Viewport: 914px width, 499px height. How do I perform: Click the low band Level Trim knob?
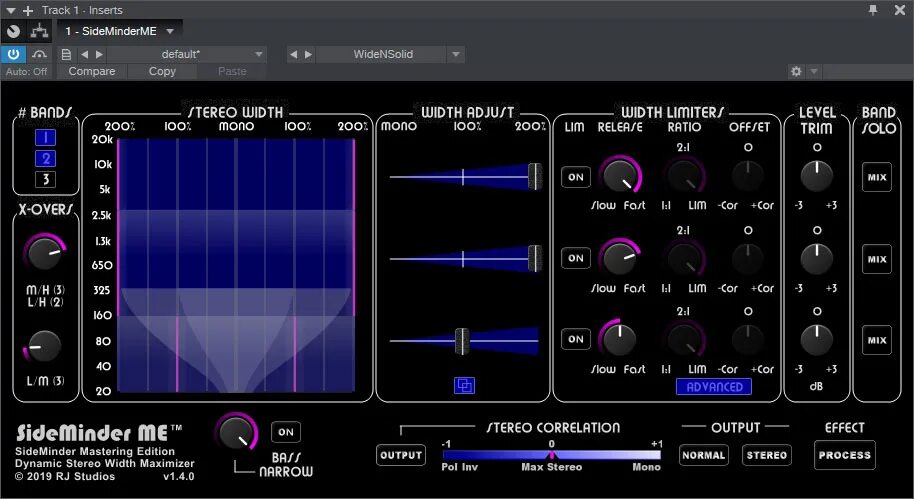(817, 340)
